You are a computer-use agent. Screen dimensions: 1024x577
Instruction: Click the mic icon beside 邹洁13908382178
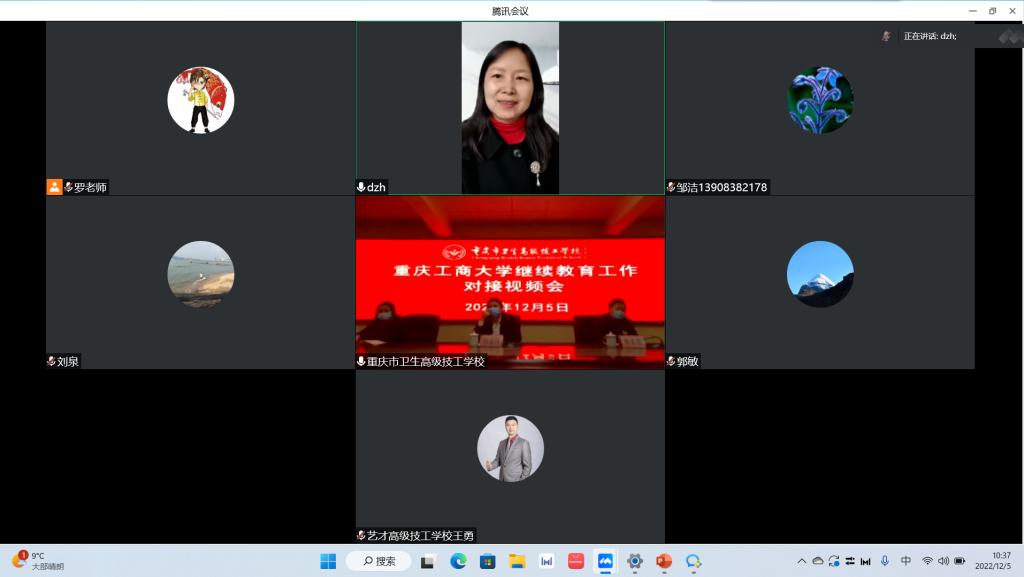671,187
